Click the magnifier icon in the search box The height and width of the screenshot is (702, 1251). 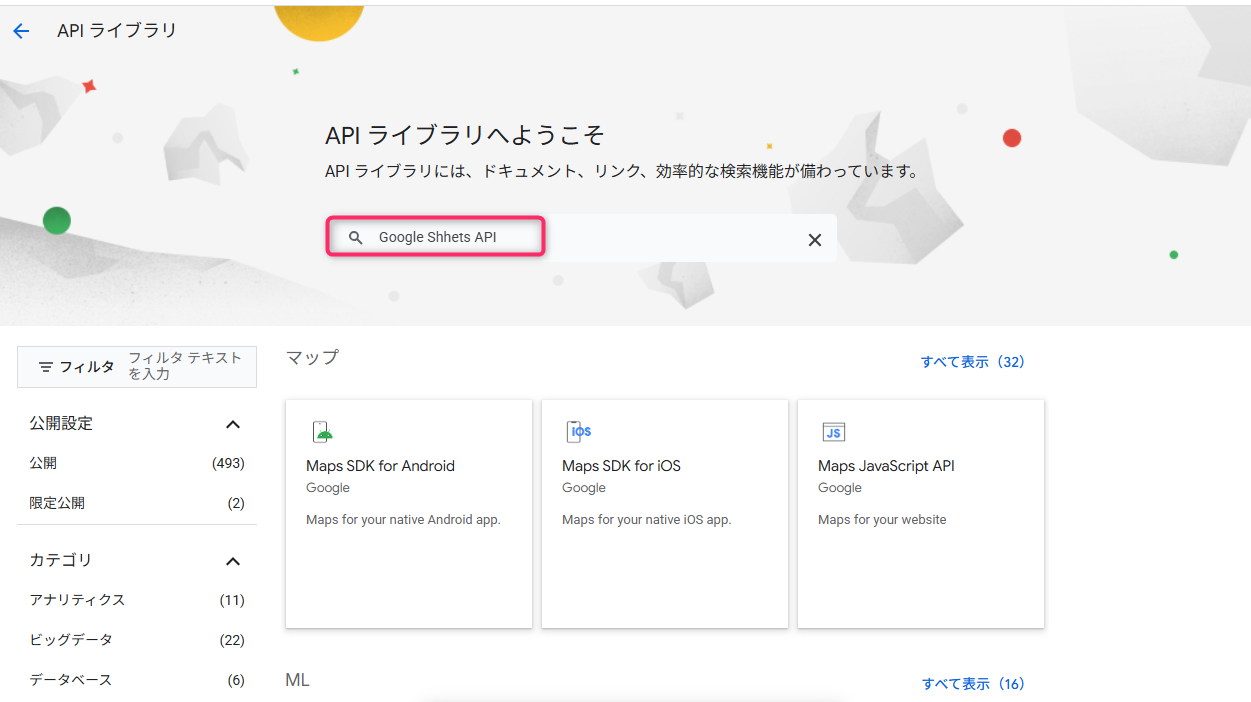pyautogui.click(x=355, y=238)
